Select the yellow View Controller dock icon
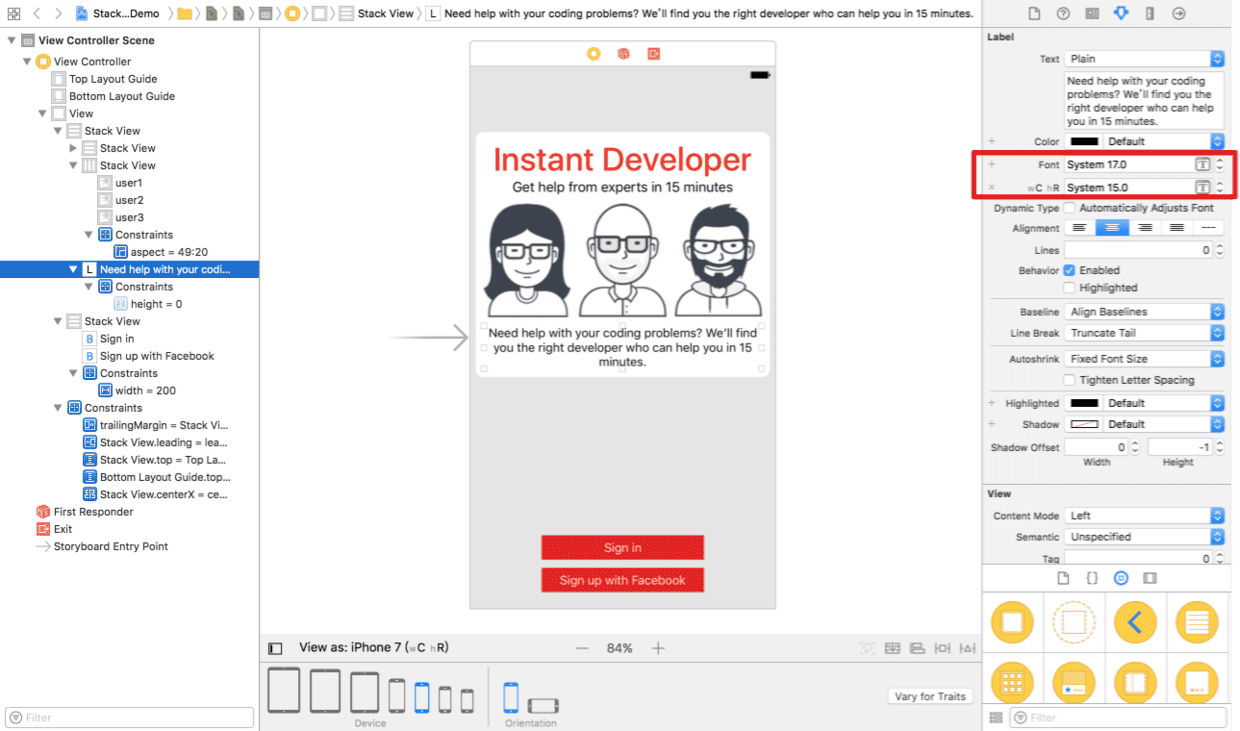Screen dimensions: 1240x731 click(x=594, y=53)
